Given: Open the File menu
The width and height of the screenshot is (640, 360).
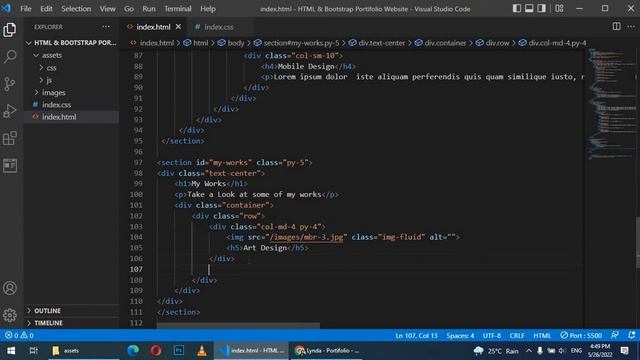Looking at the screenshot, I should pyautogui.click(x=26, y=9).
